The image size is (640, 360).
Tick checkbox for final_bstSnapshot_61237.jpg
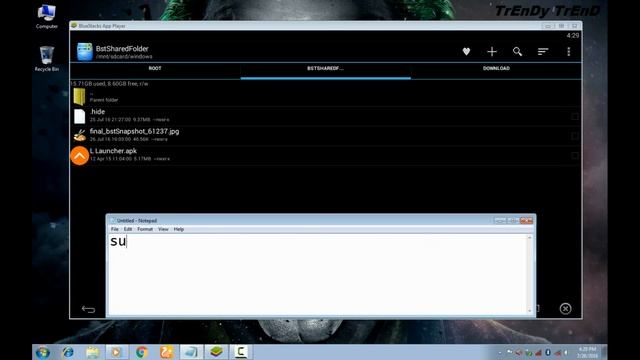575,136
